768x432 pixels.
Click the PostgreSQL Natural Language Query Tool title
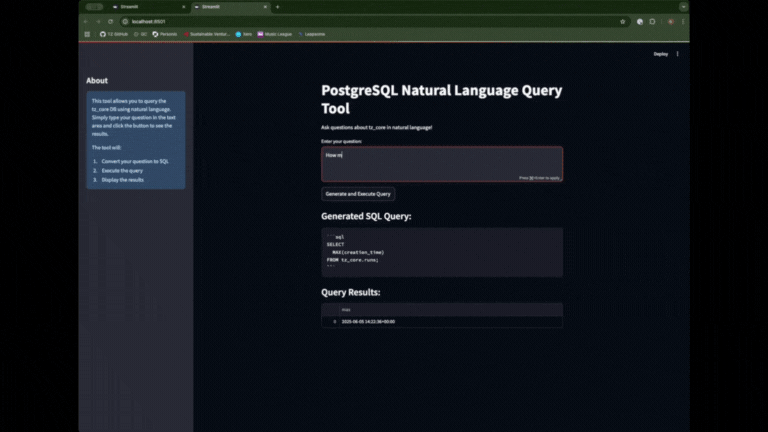pos(442,99)
